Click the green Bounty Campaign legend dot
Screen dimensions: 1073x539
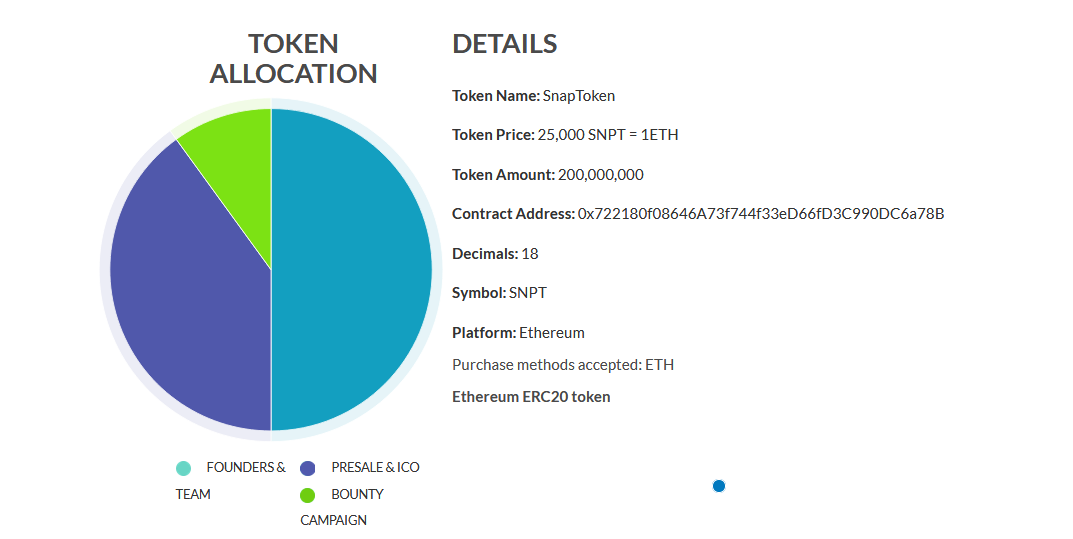pyautogui.click(x=307, y=495)
